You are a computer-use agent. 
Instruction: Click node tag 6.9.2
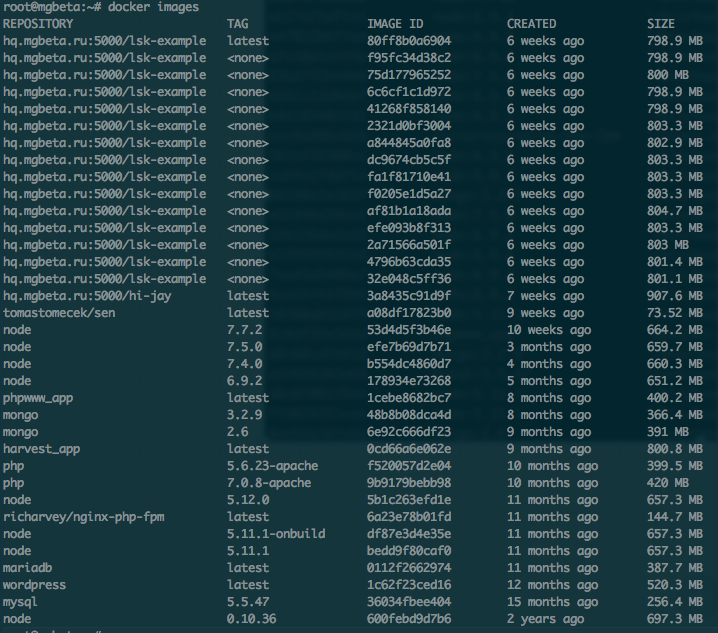245,381
